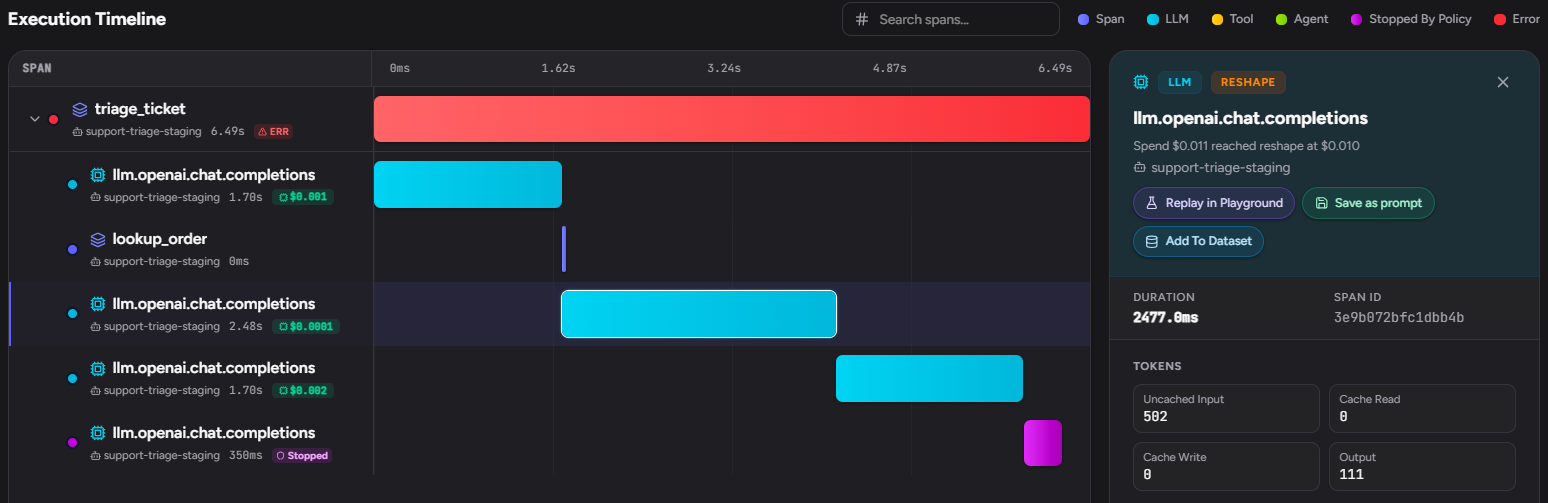The height and width of the screenshot is (503, 1548).
Task: Click the $0.001 cost badge
Action: (302, 197)
